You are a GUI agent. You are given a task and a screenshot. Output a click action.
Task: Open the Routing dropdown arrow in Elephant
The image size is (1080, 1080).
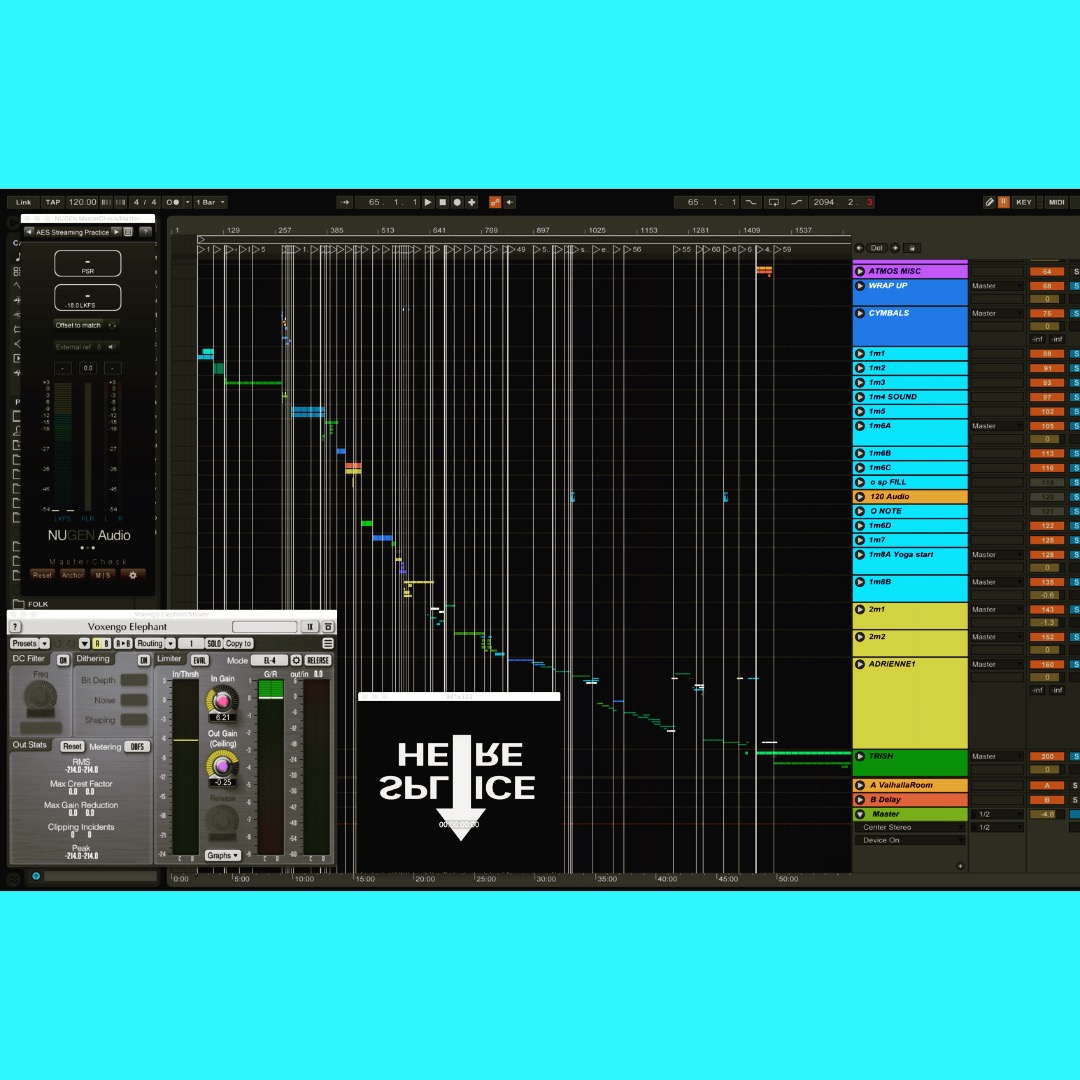click(x=170, y=643)
